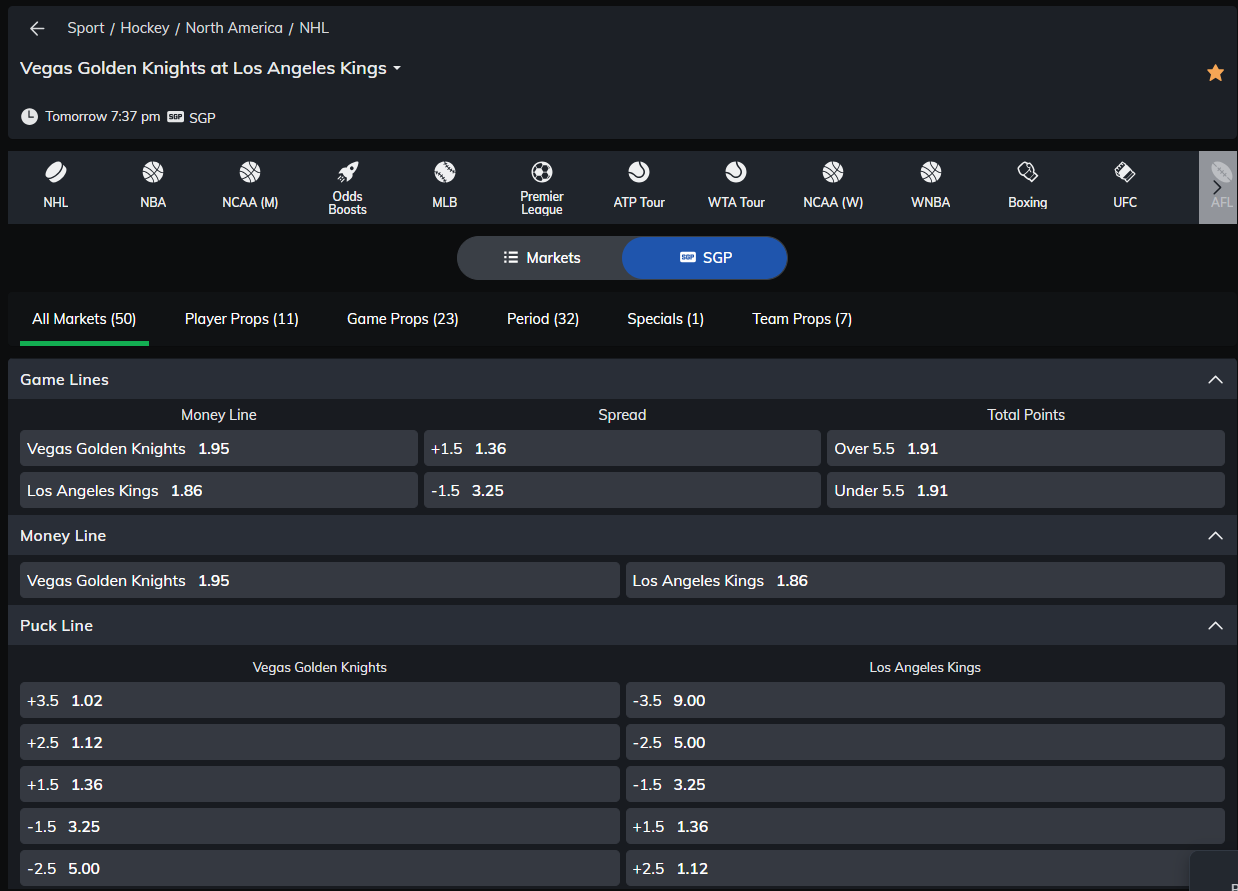Open the UFC icon
The image size is (1238, 891).
[1125, 172]
